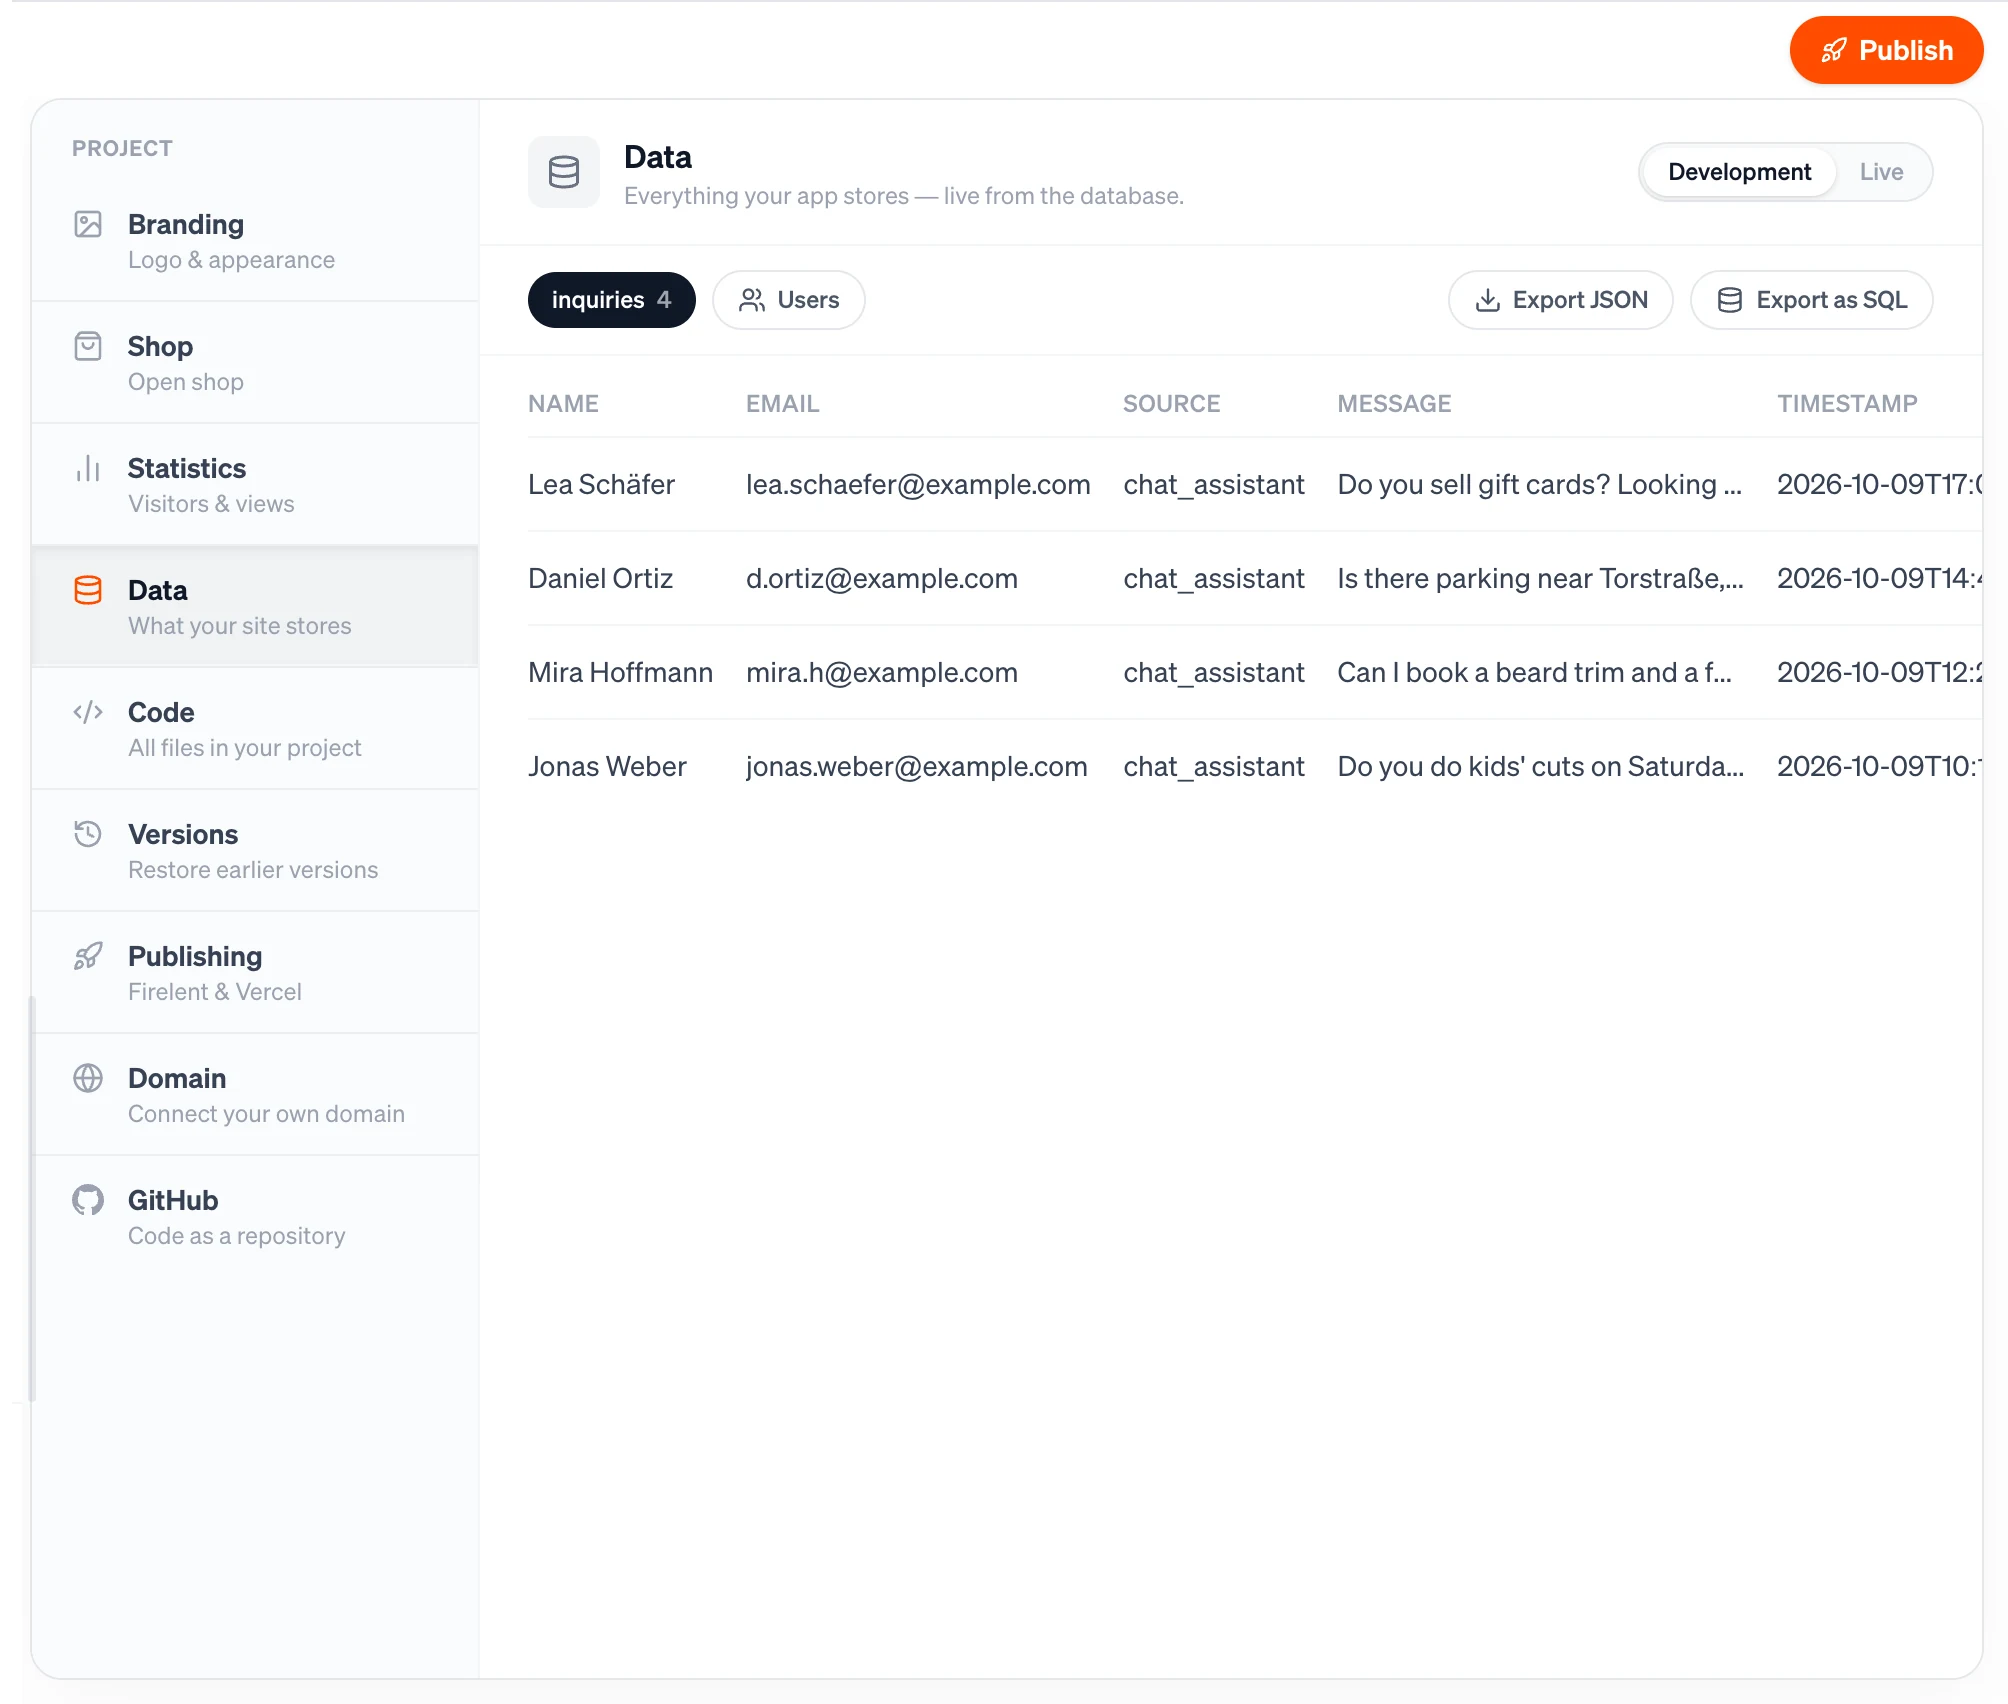Click Jonas Weber name cell
This screenshot has width=2008, height=1704.
[607, 767]
